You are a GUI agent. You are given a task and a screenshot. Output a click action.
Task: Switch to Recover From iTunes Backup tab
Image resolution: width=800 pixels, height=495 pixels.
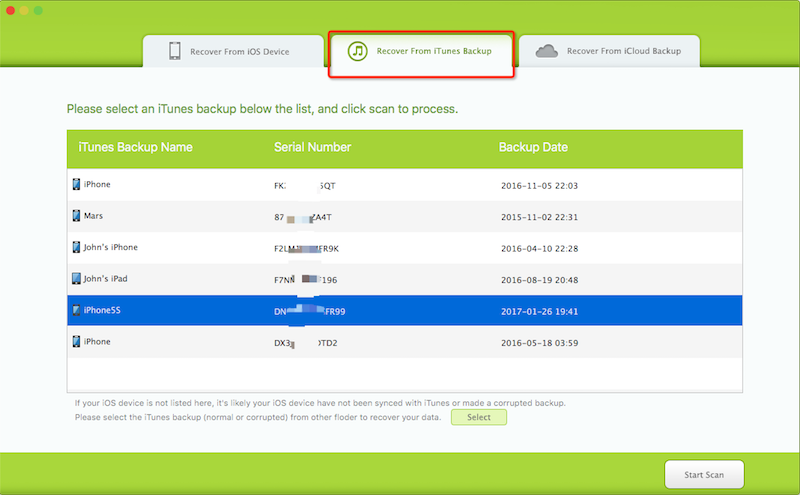tap(421, 54)
